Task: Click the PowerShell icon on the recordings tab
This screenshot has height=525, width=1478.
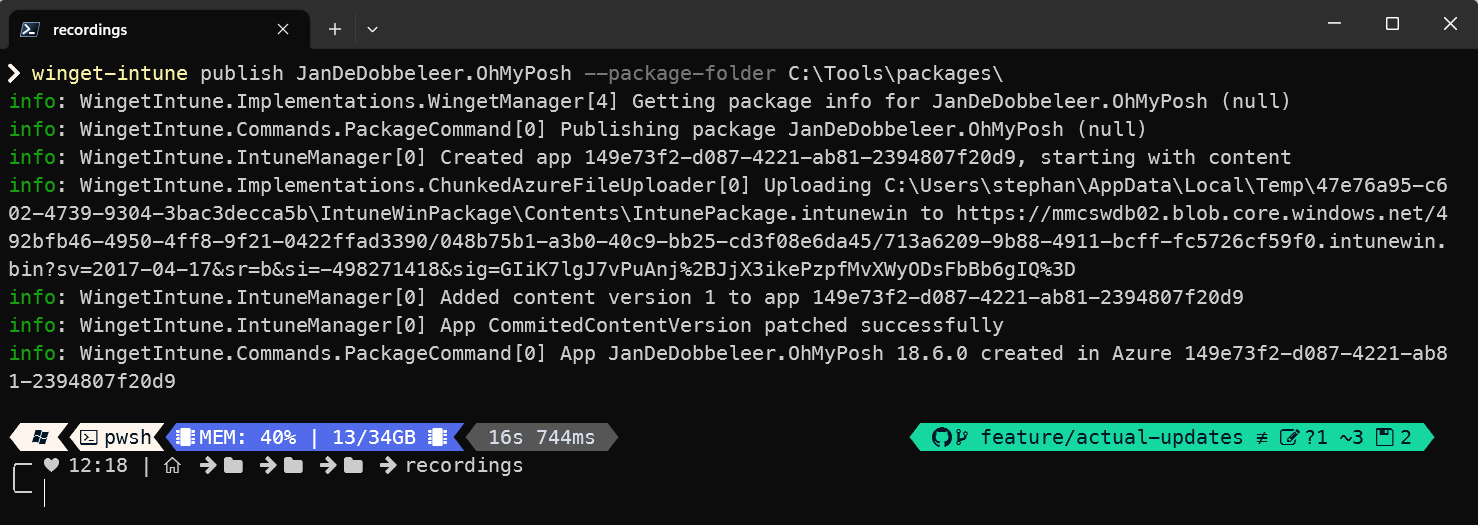Action: tap(31, 30)
